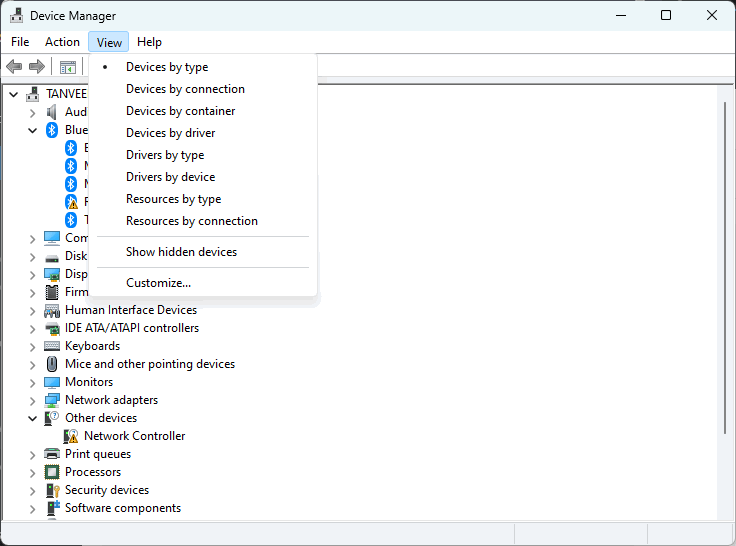
Task: Select the Network Controller device
Action: pos(135,436)
